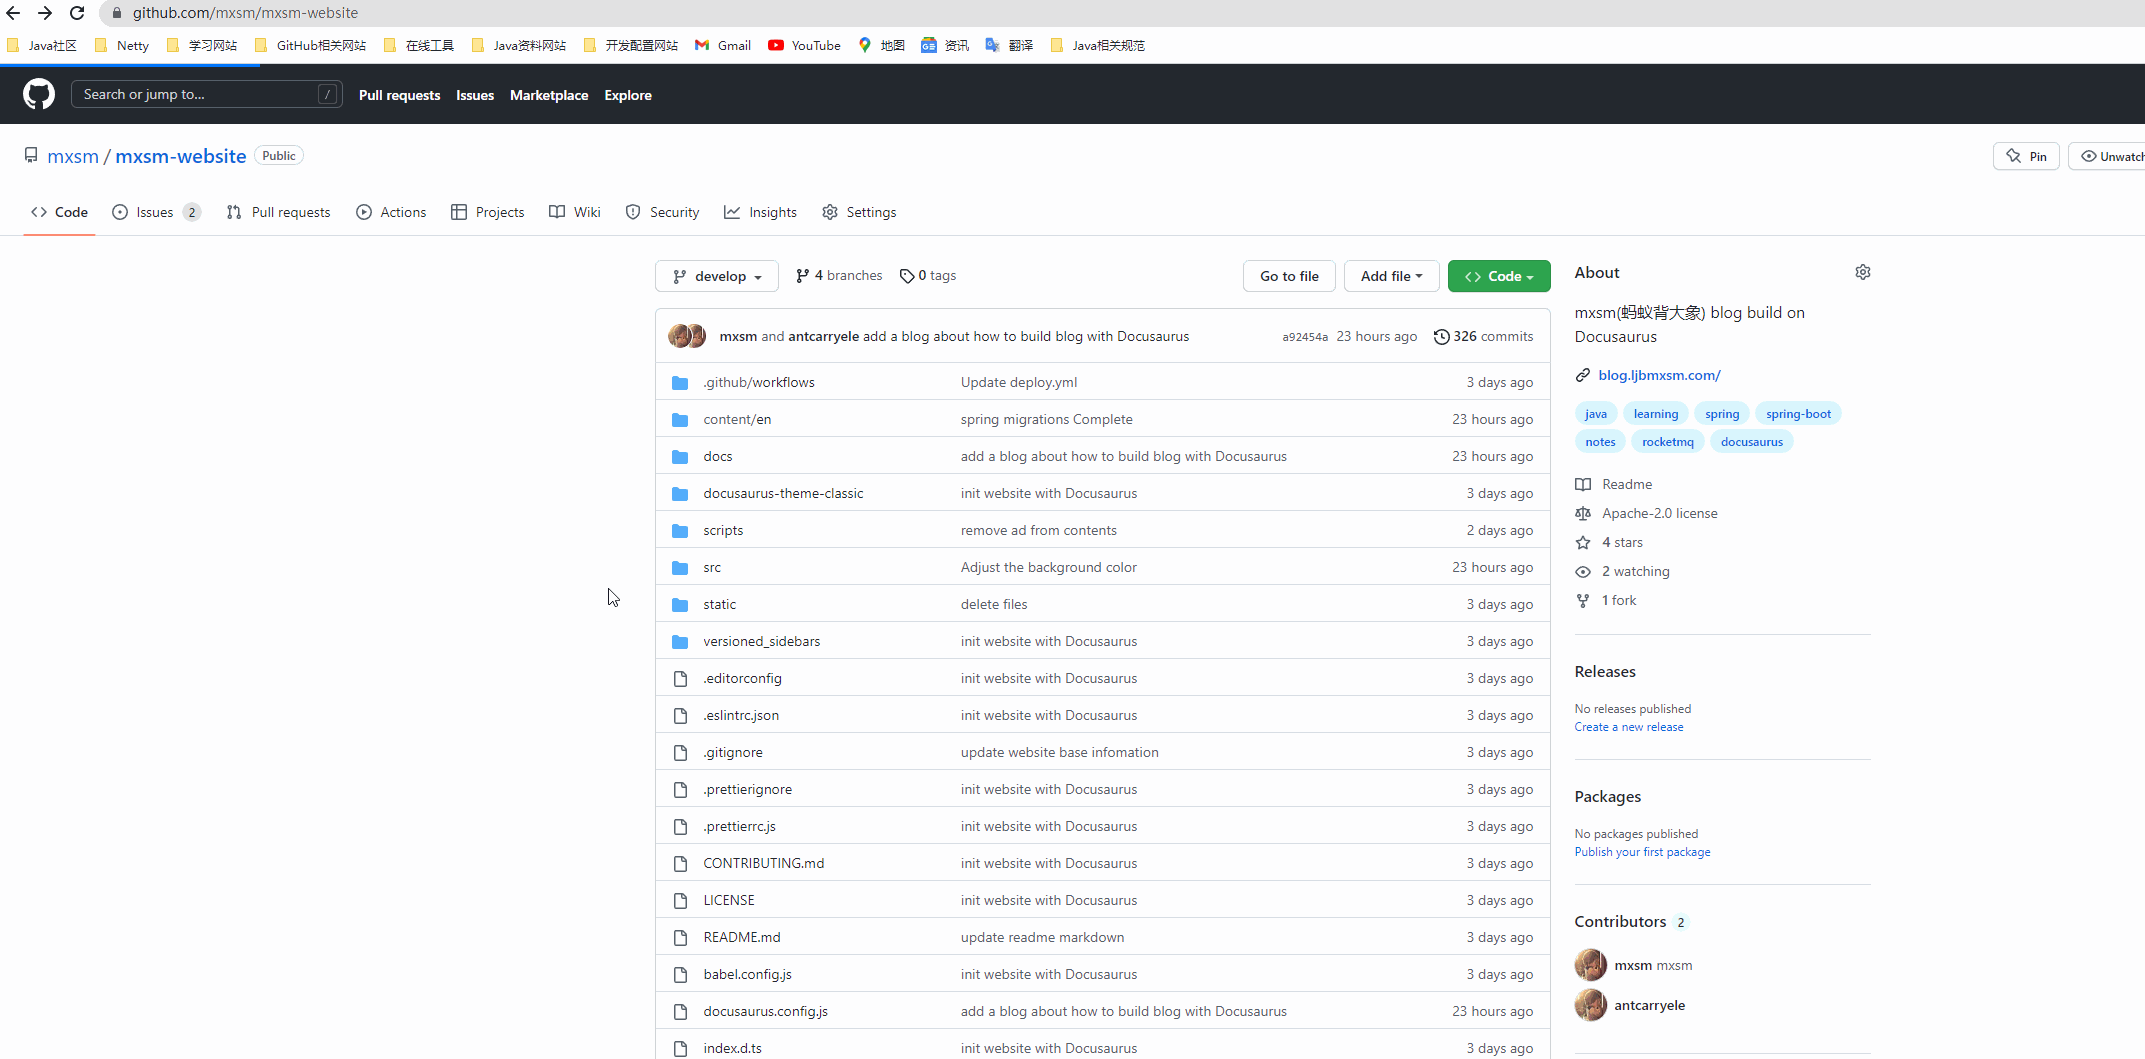
Task: Click the Readme book icon
Action: [1583, 484]
